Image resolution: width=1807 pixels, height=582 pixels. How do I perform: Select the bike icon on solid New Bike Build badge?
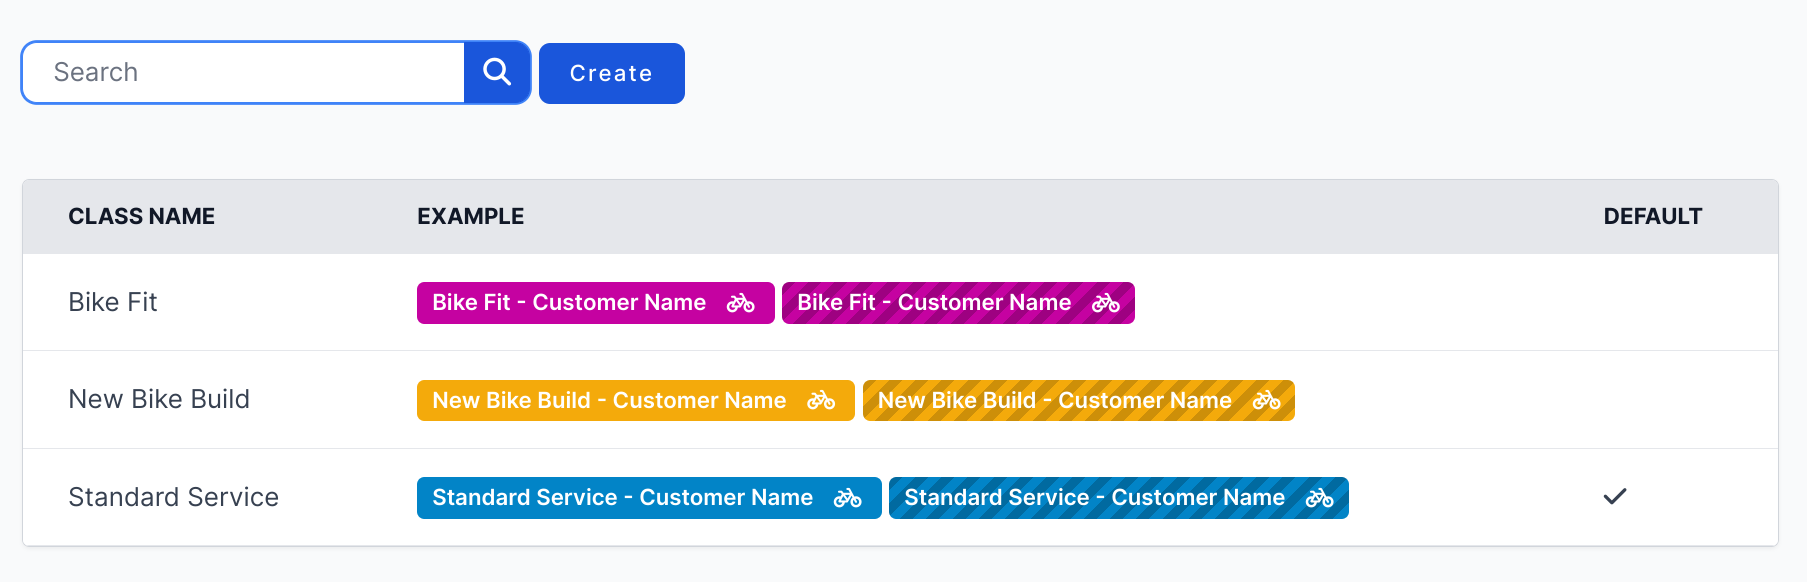(822, 400)
